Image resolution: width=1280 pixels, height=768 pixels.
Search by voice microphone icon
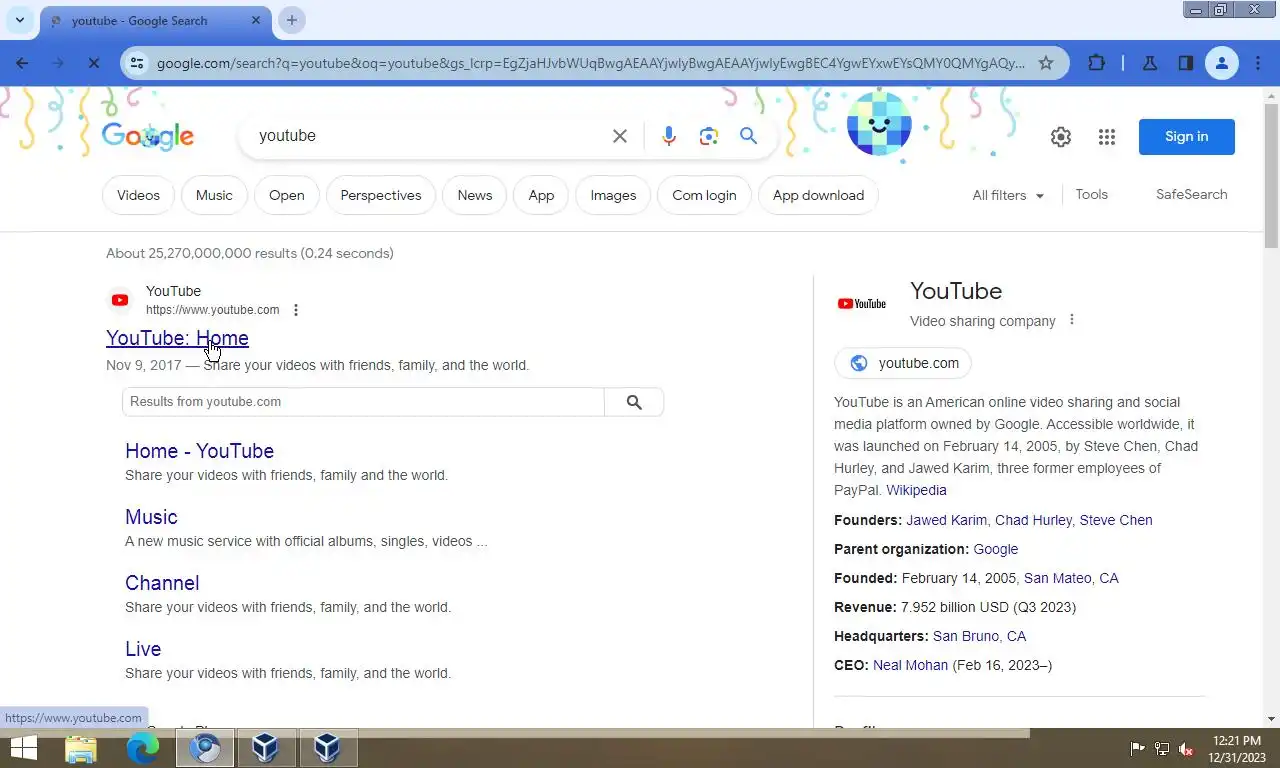tap(669, 136)
